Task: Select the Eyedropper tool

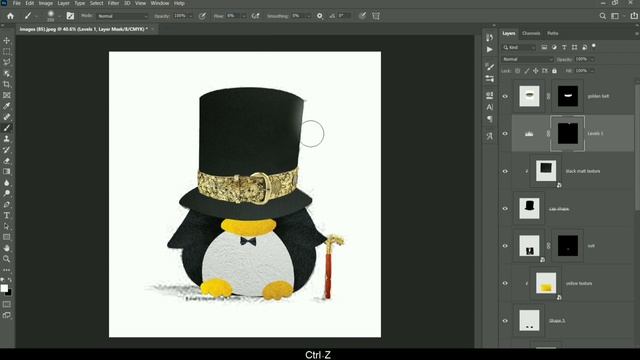Action: tap(7, 106)
